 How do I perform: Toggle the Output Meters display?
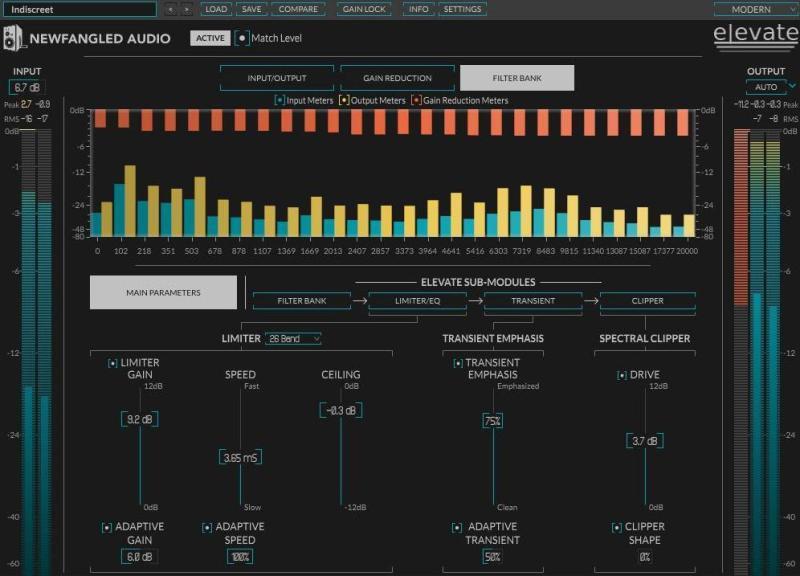point(344,101)
